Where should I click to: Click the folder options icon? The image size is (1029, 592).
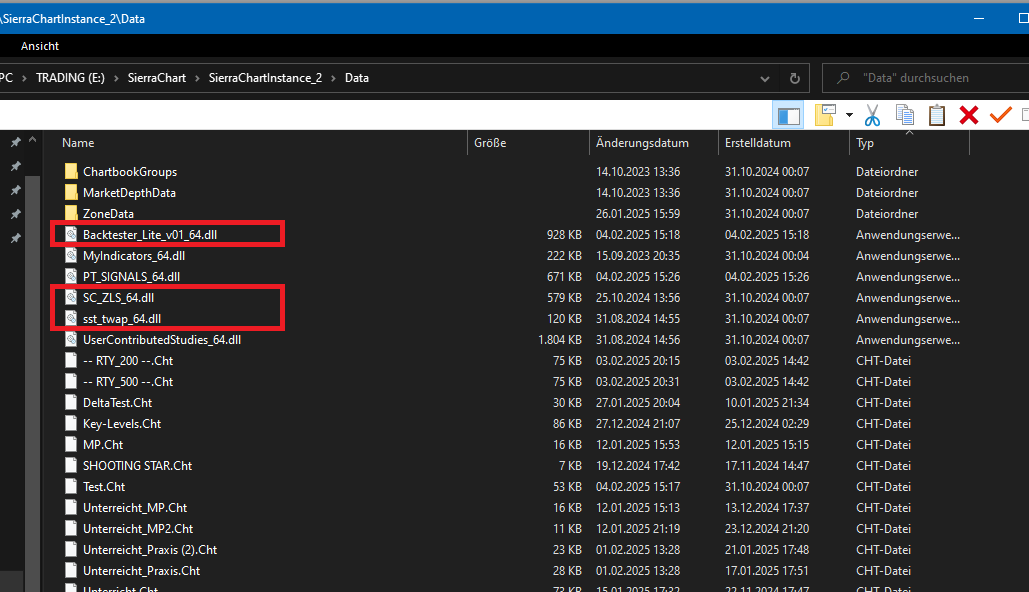coord(824,115)
